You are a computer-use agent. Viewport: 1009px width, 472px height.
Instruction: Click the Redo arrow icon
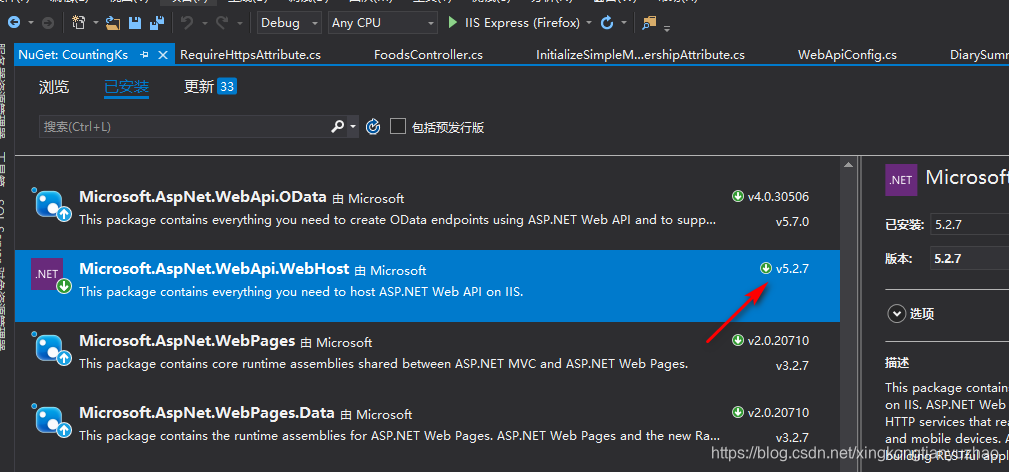click(x=222, y=23)
